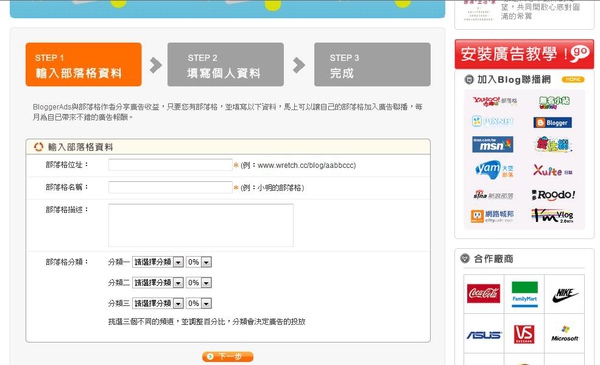The image size is (600, 365).
Task: Click the 合作廠商 heading
Action: [x=493, y=259]
